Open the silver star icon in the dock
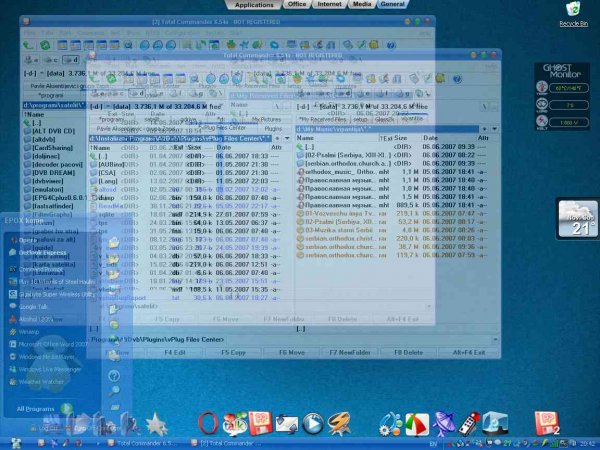Image resolution: width=600 pixels, height=450 pixels. [156, 424]
